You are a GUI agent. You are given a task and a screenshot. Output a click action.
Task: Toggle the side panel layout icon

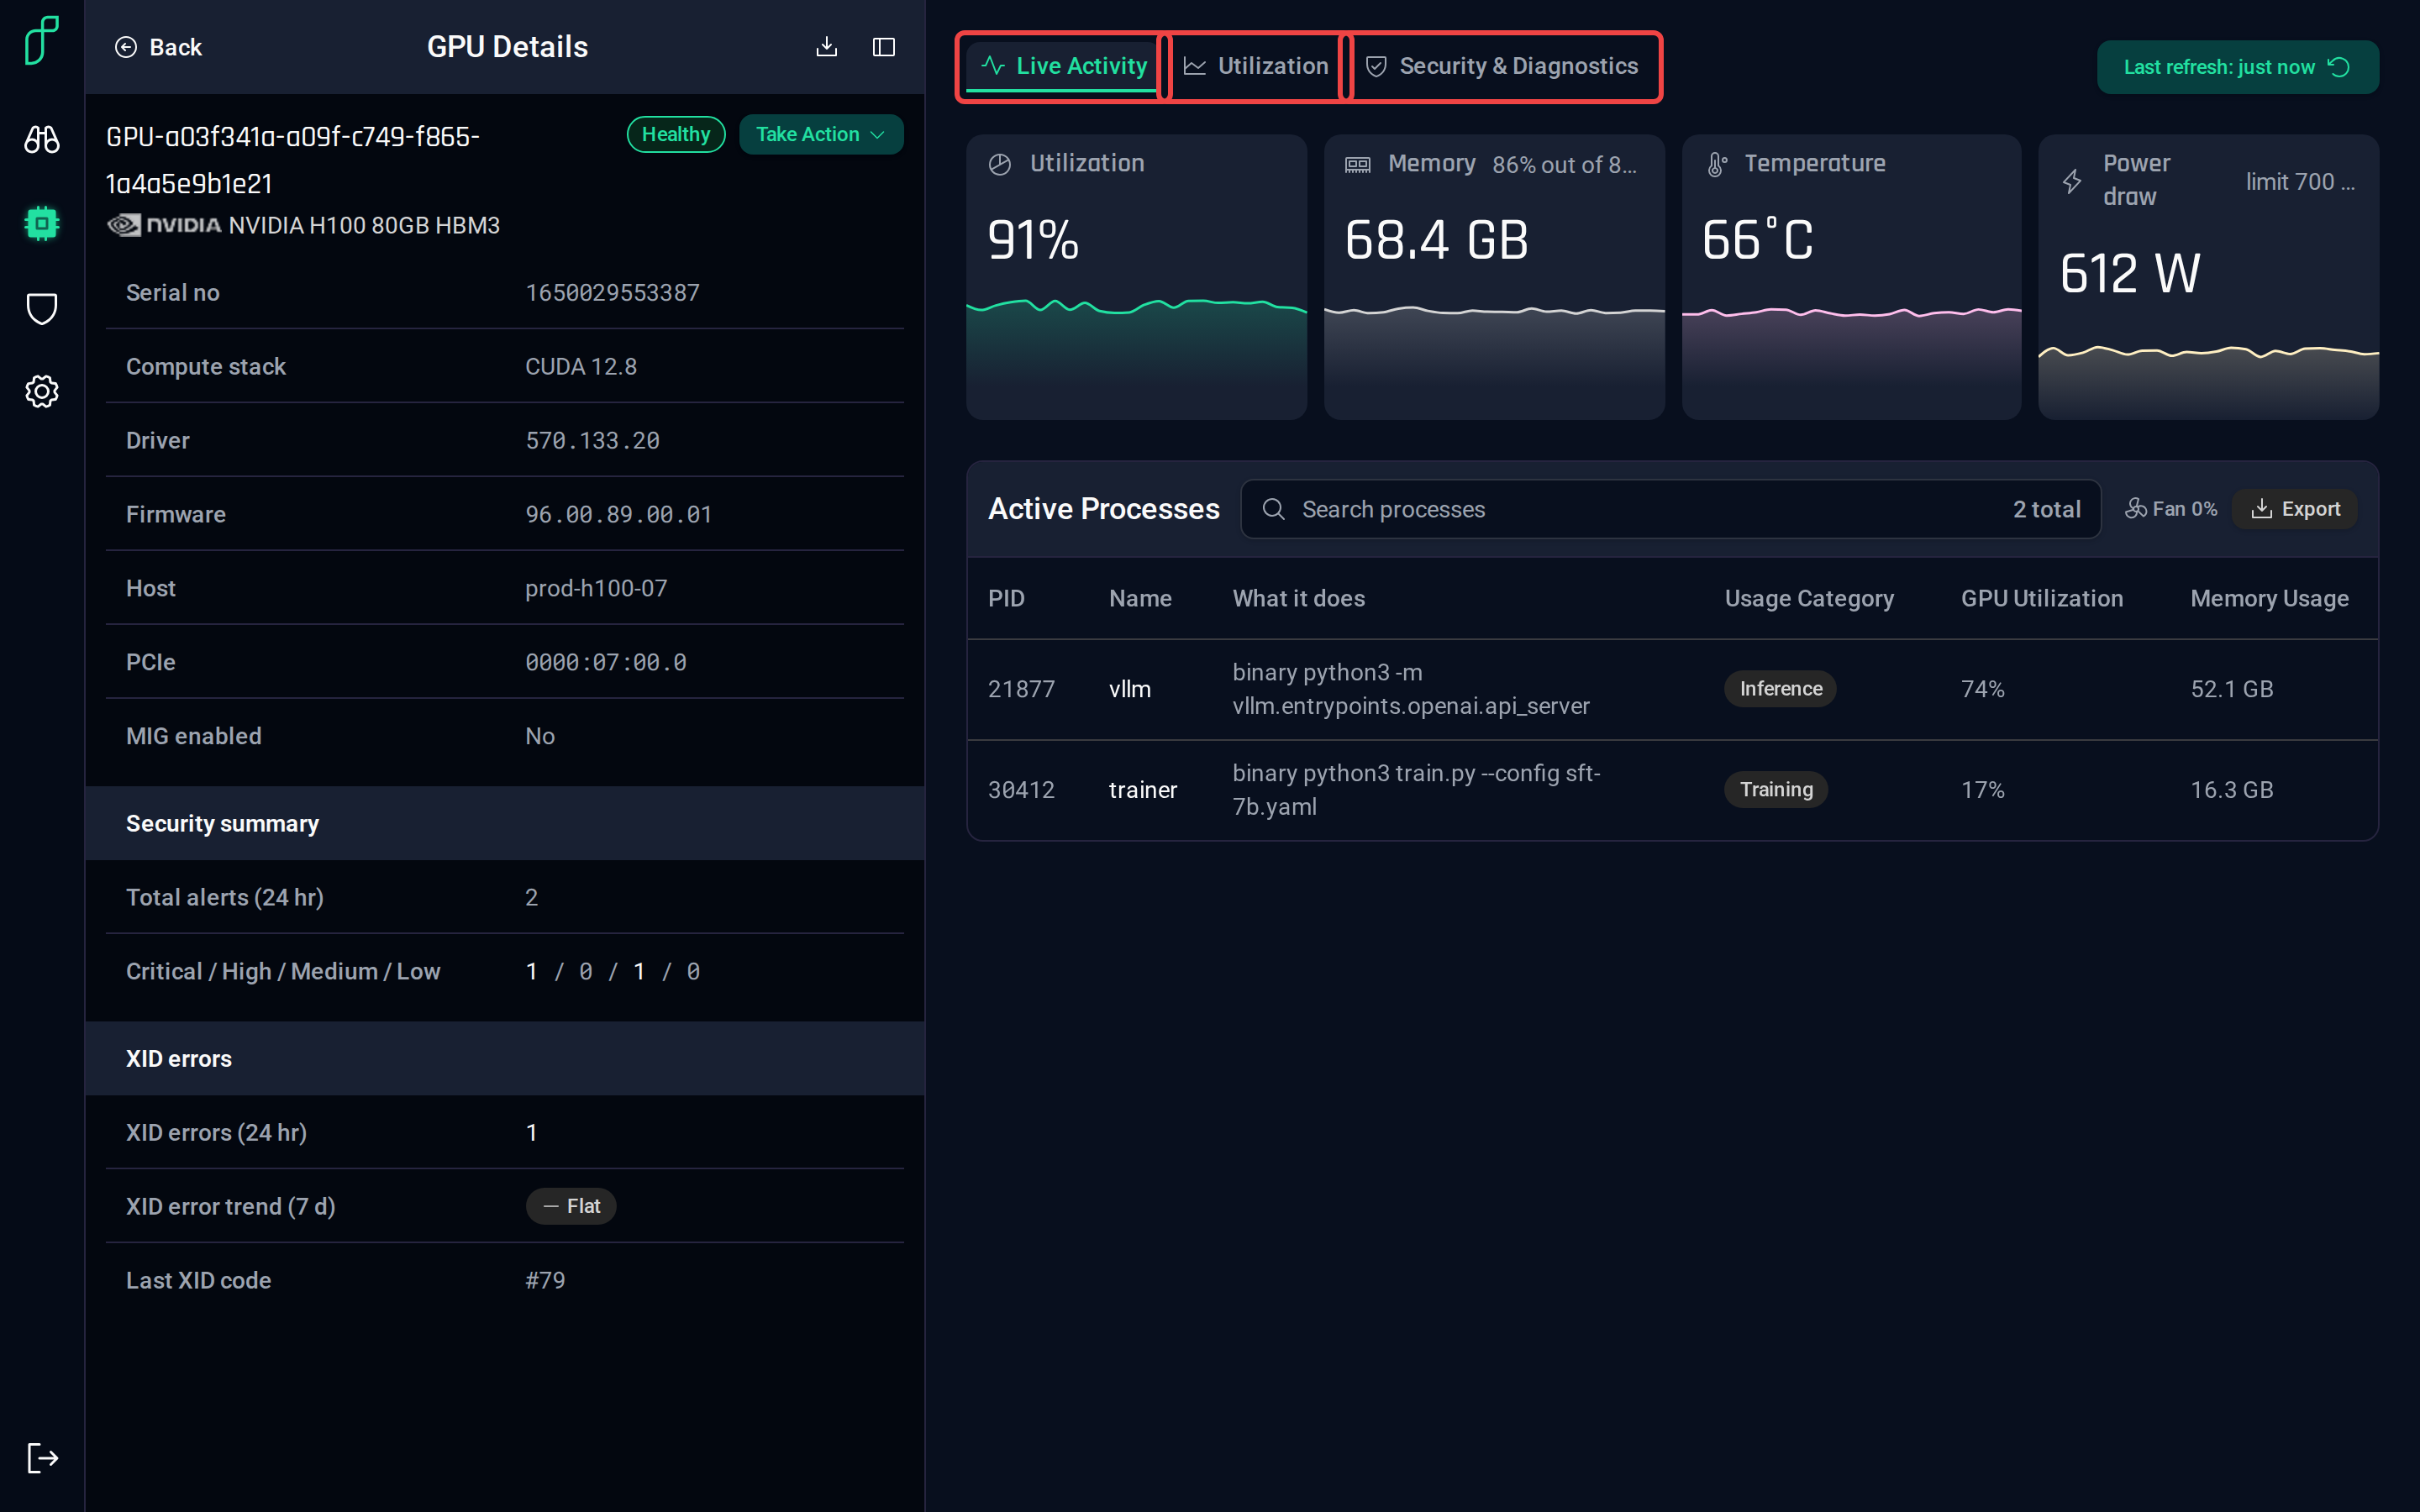(x=883, y=47)
